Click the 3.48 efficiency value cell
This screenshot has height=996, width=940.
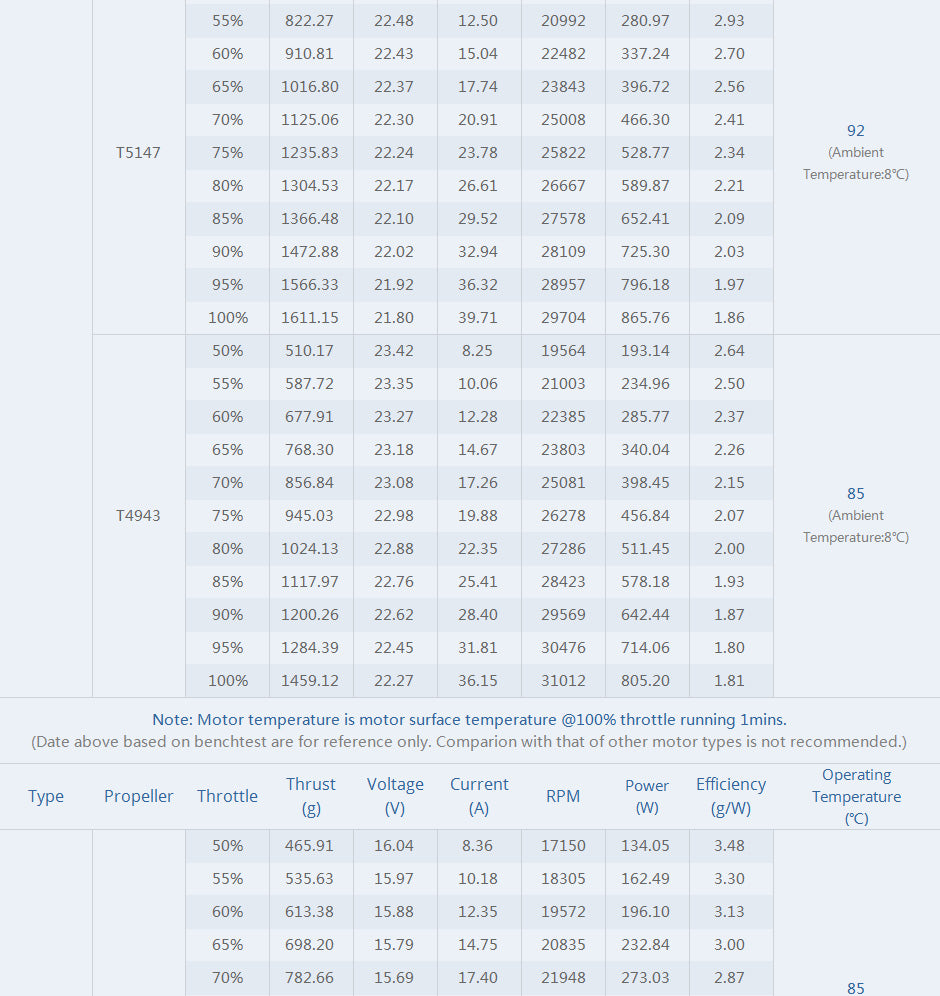coord(730,846)
